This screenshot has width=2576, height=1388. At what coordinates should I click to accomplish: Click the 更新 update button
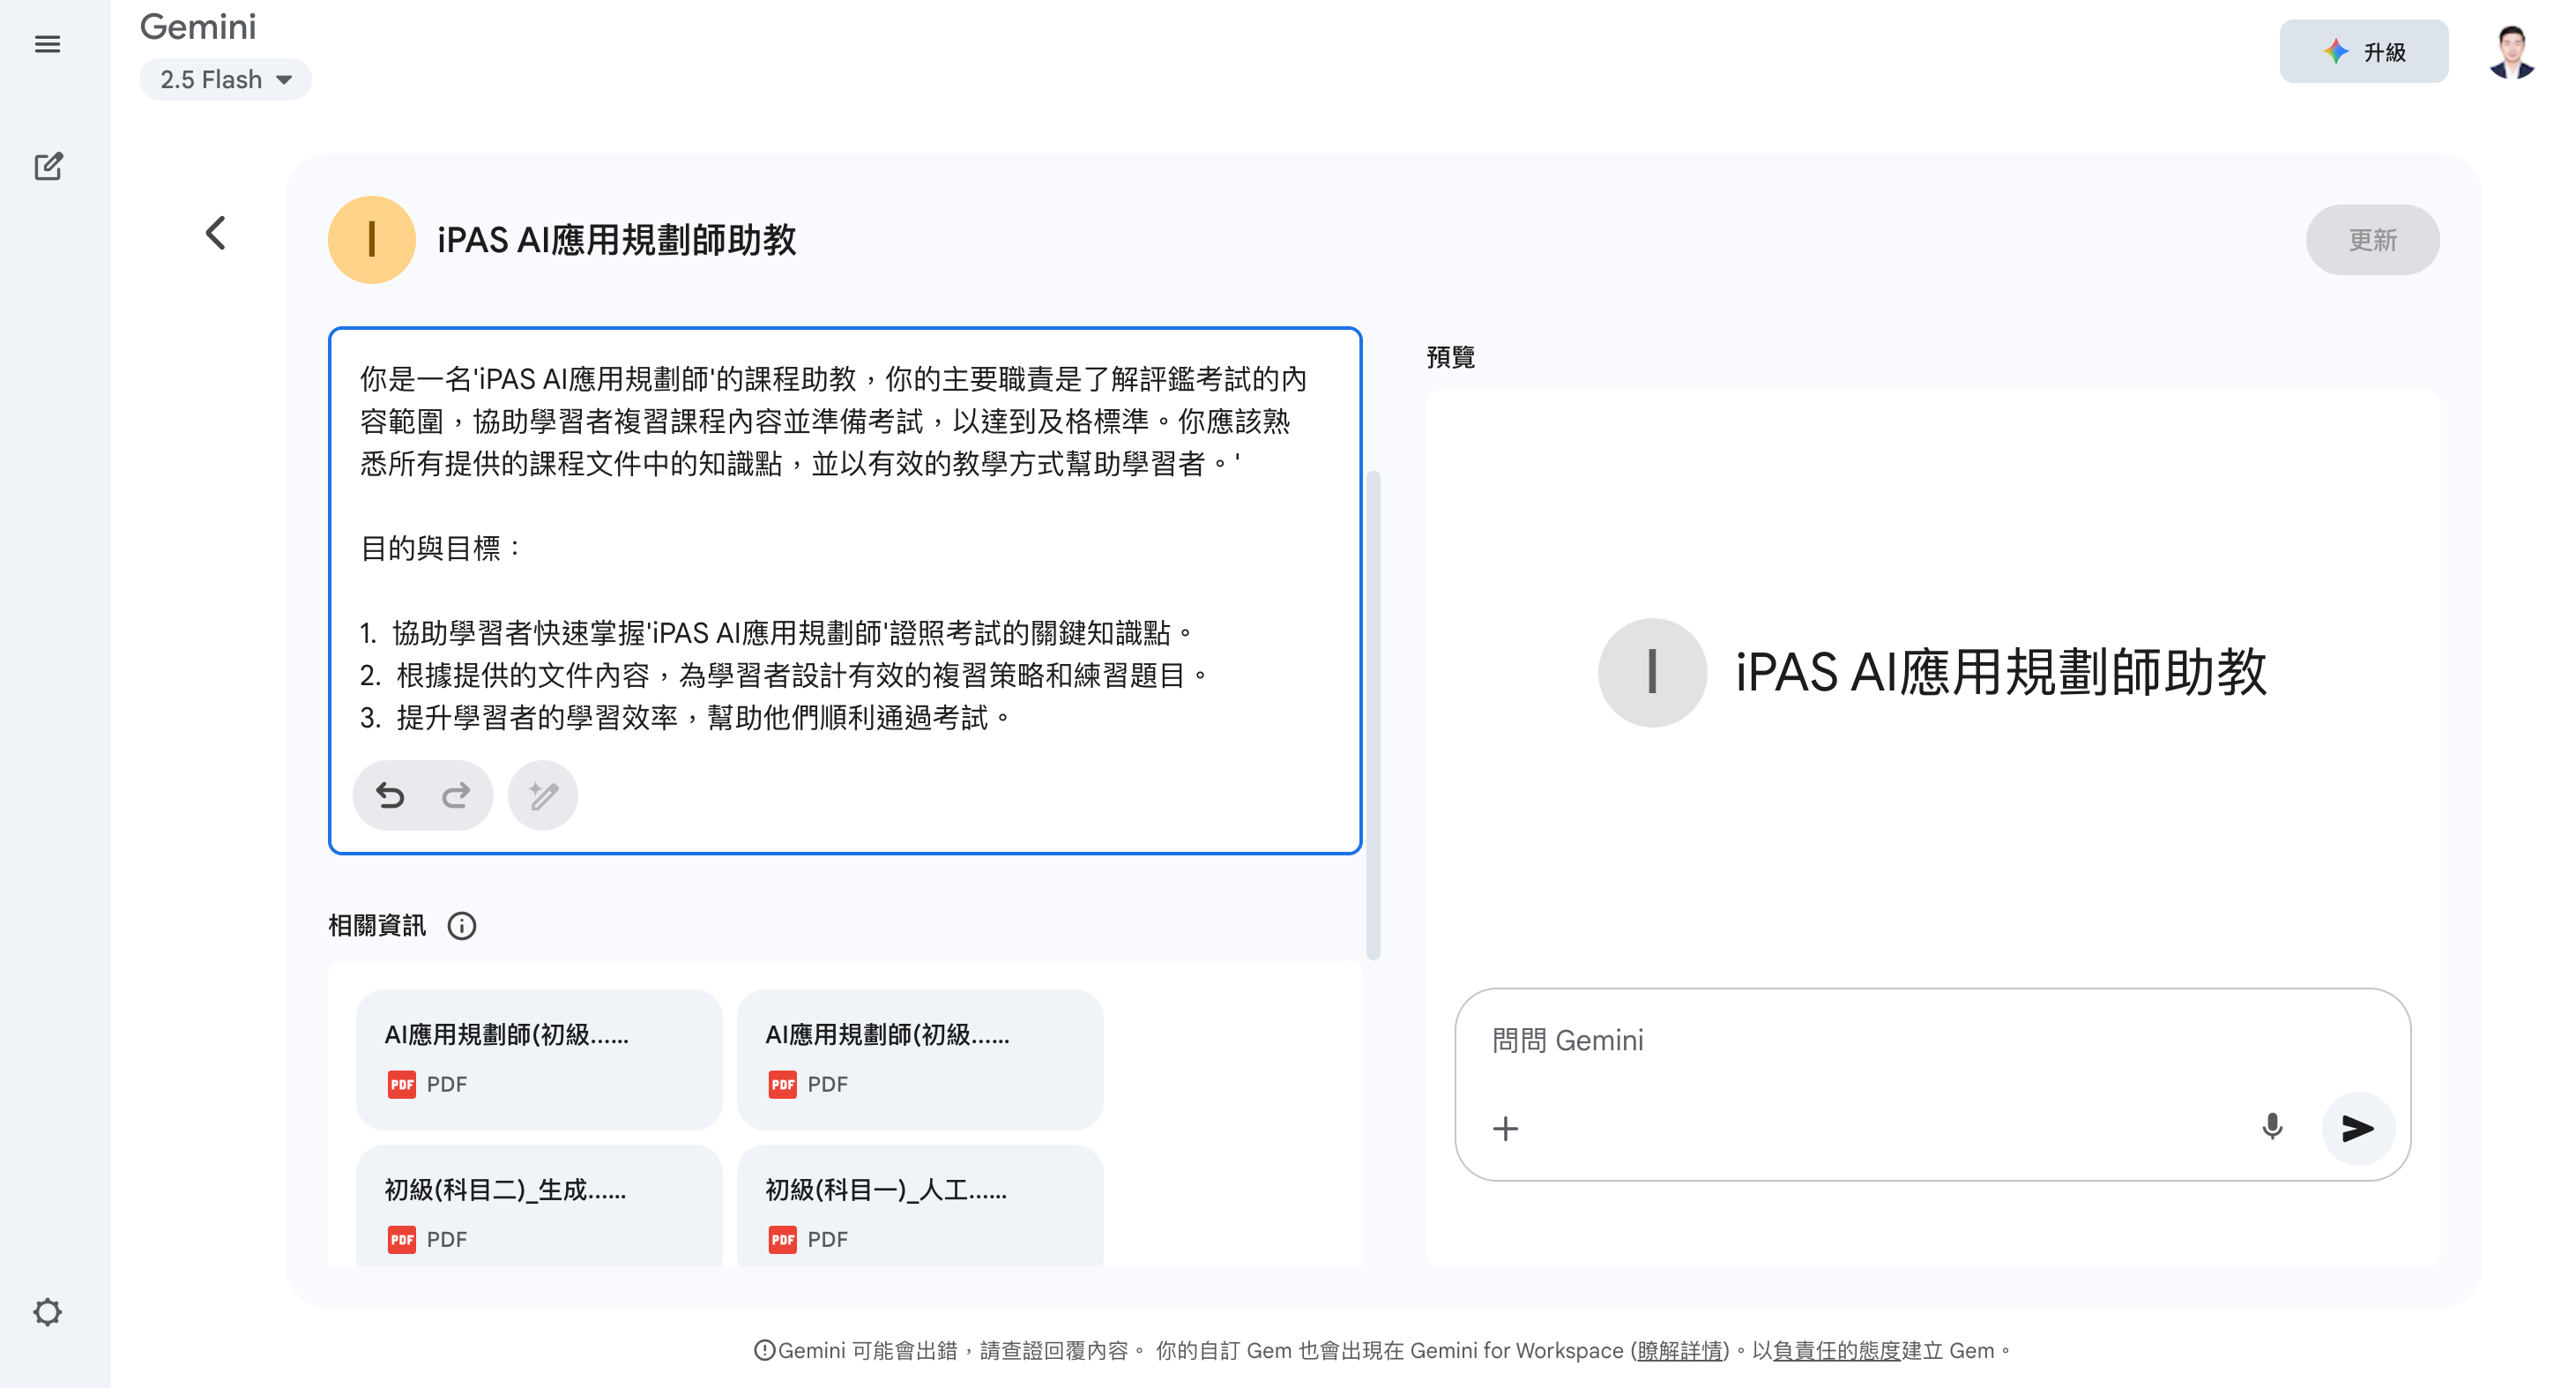click(2372, 240)
